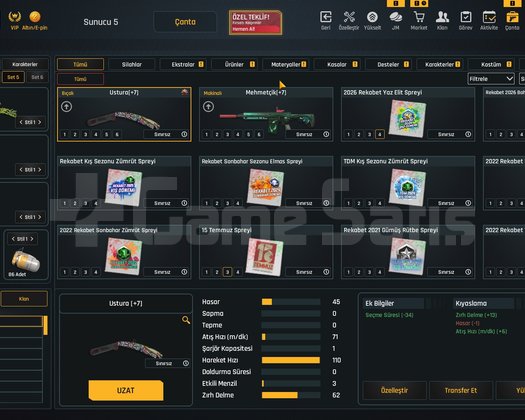Open the Ek Bilgiler section header
The image size is (525, 420).
[394, 303]
